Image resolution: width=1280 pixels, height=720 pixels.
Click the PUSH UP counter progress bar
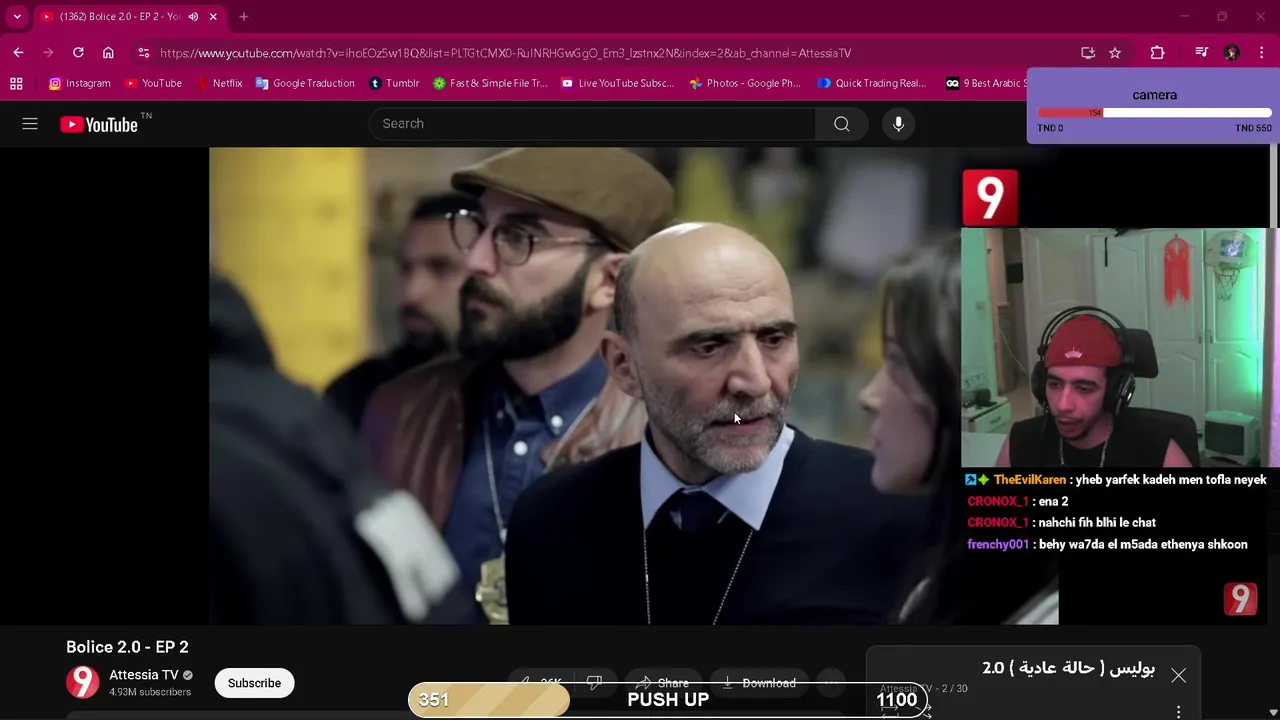coord(668,700)
